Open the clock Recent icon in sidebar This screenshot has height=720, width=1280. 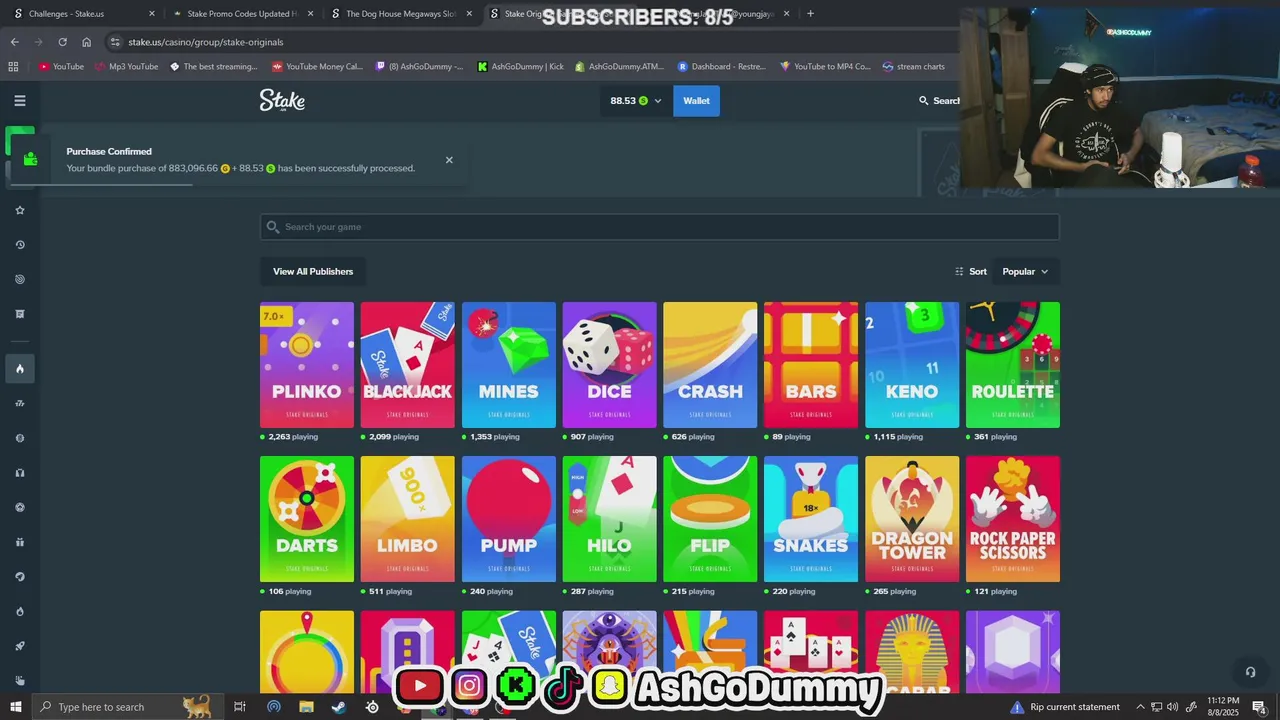coord(19,245)
